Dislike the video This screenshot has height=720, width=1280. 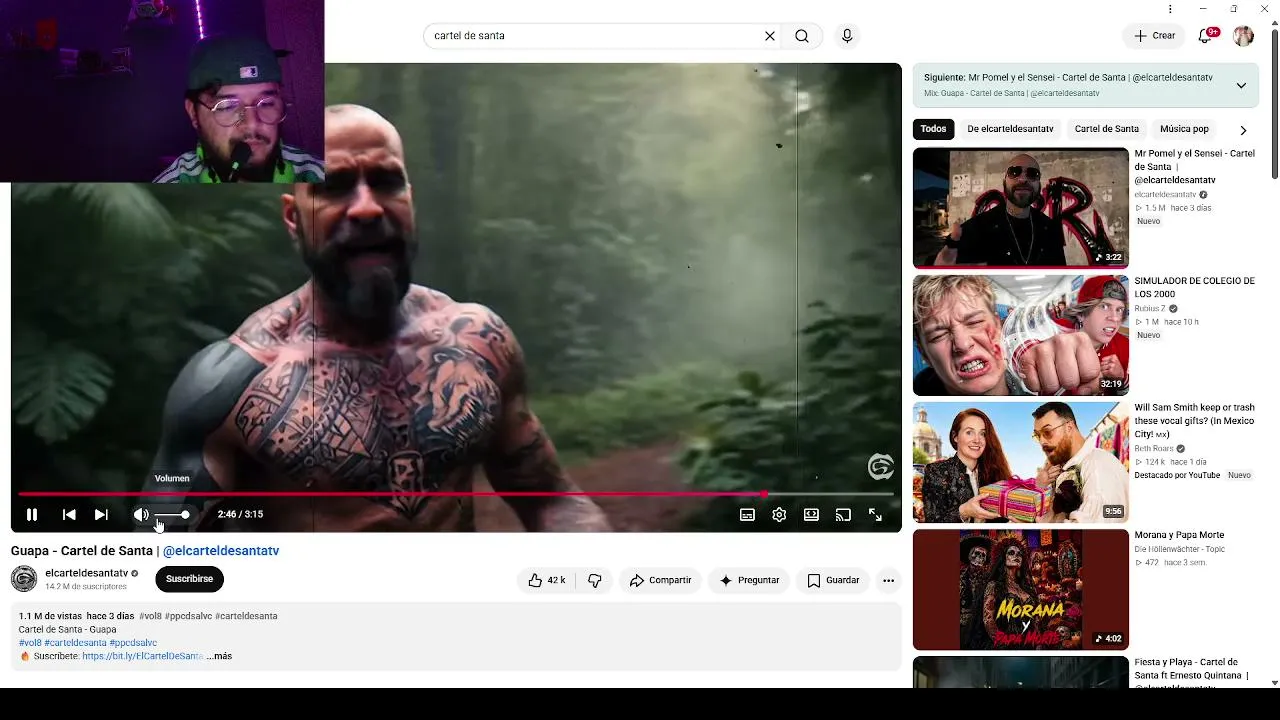[x=595, y=580]
